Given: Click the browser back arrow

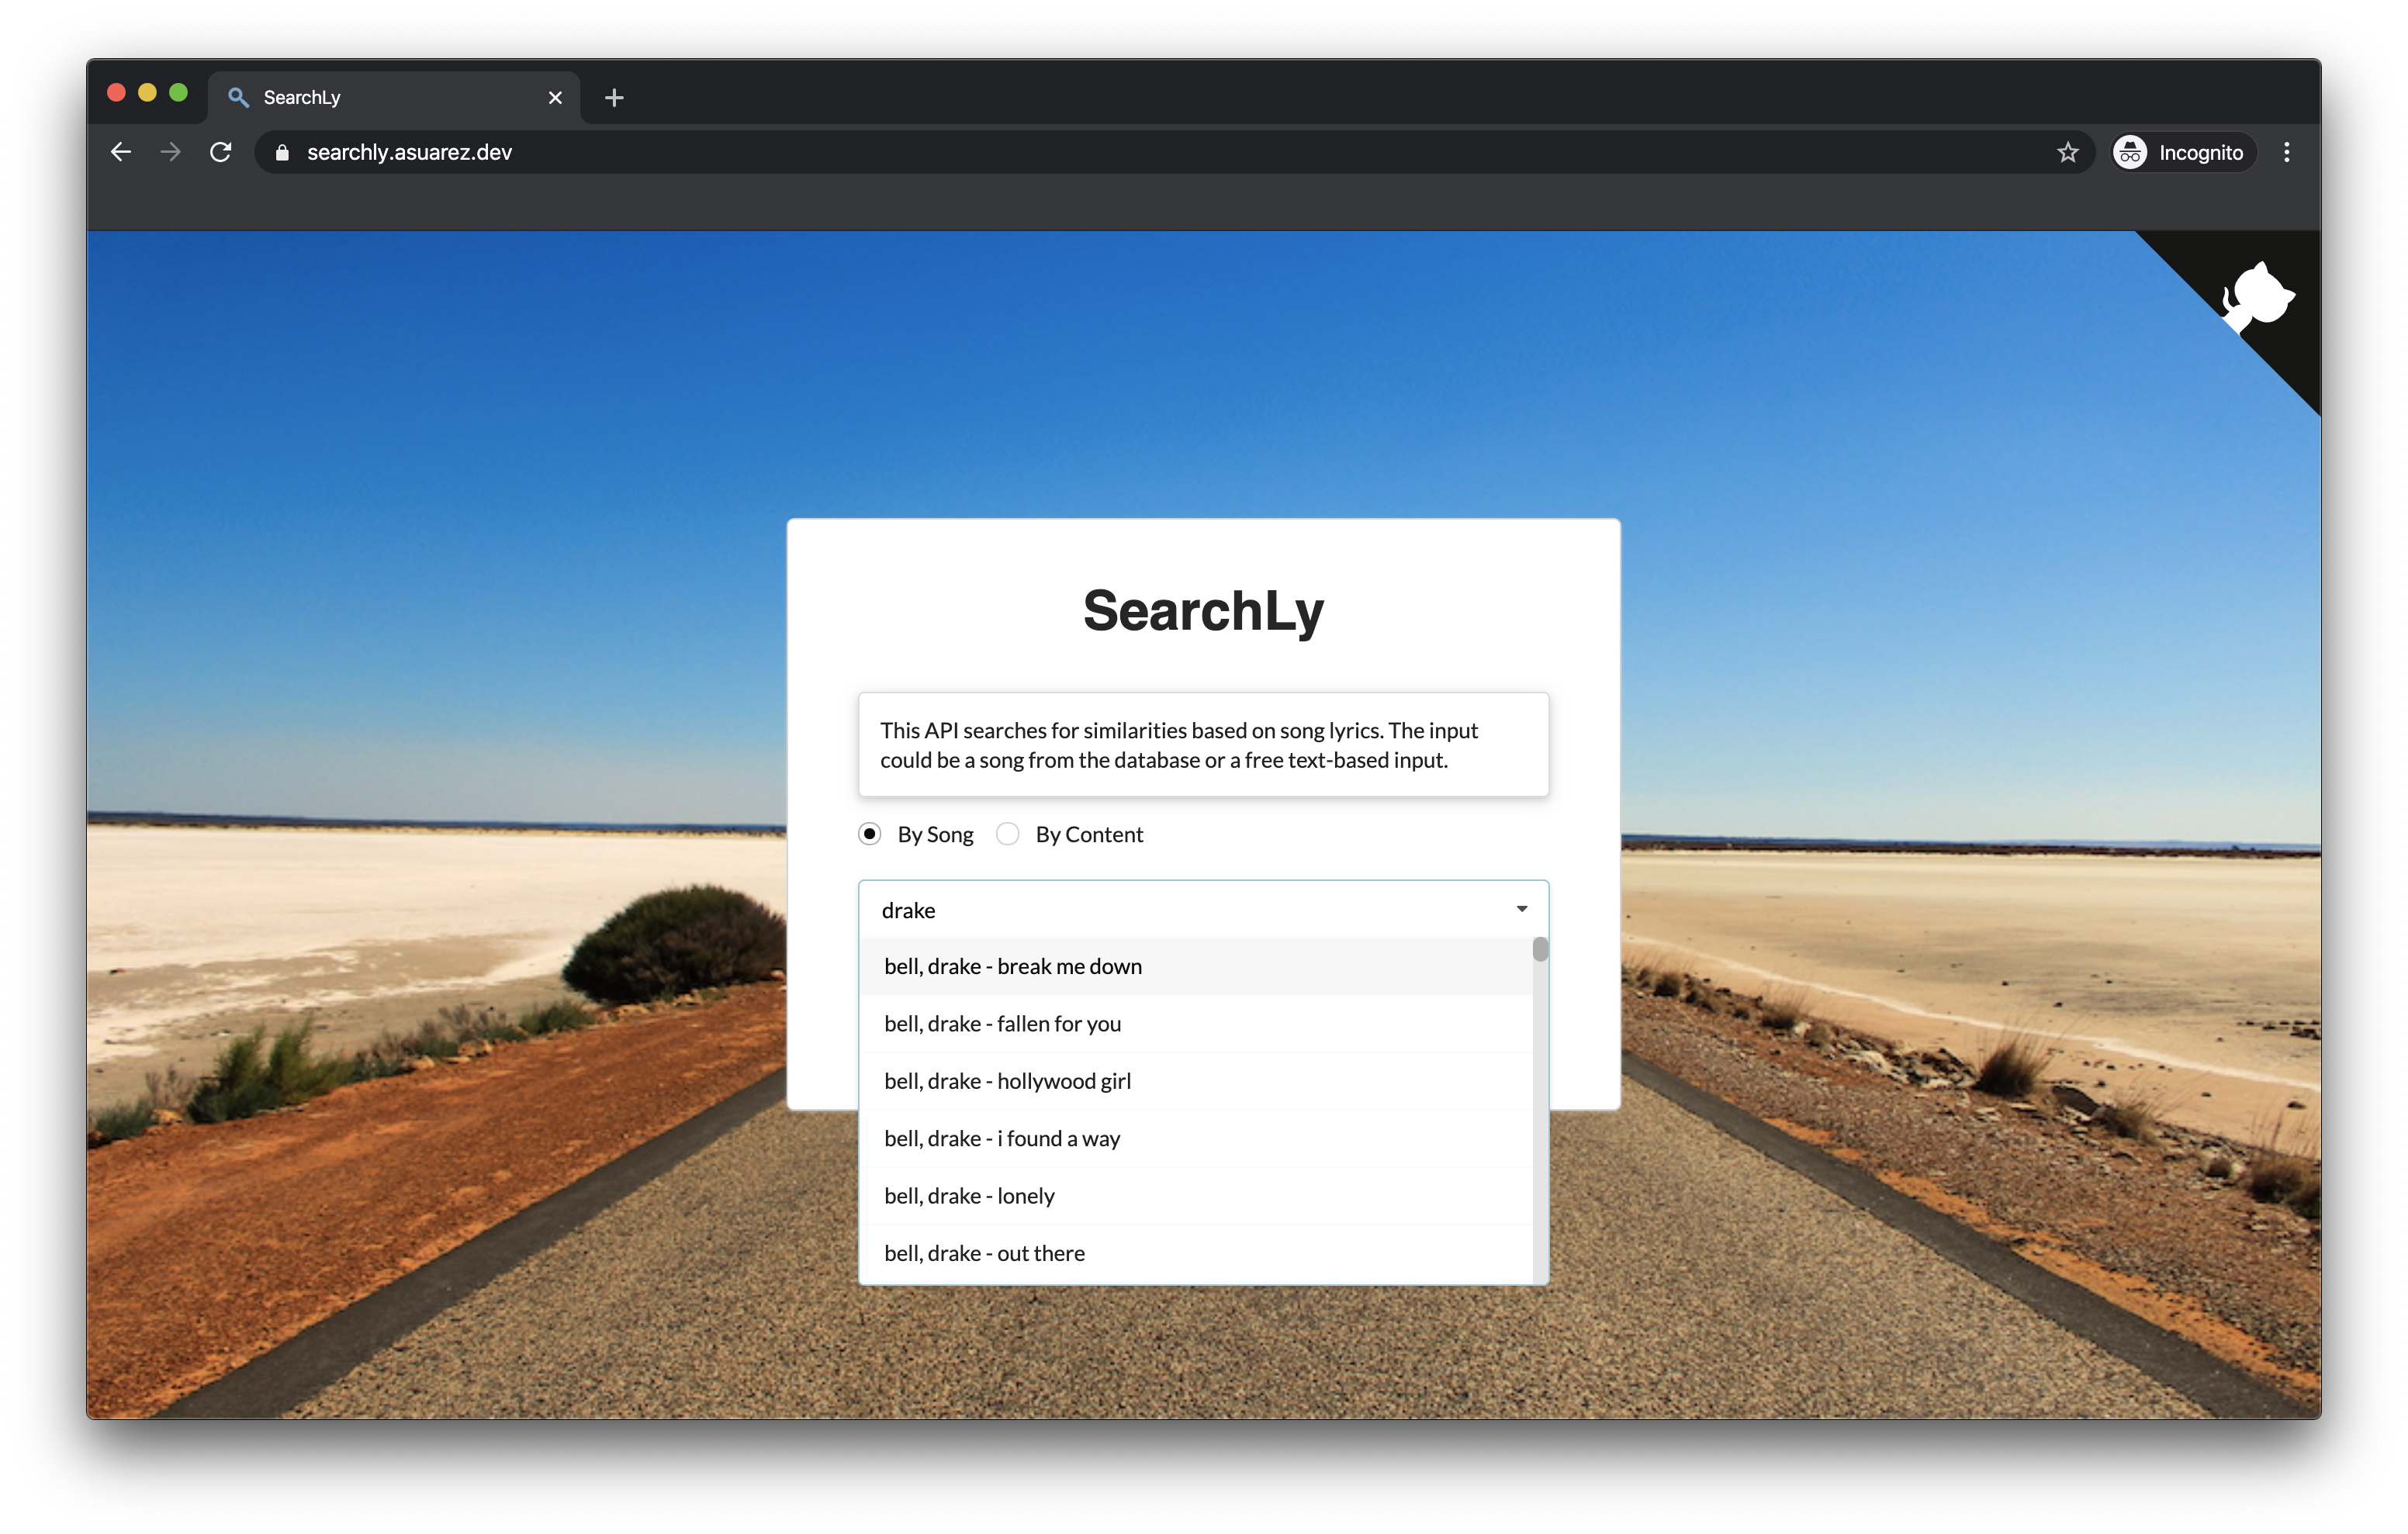Looking at the screenshot, I should coord(121,152).
